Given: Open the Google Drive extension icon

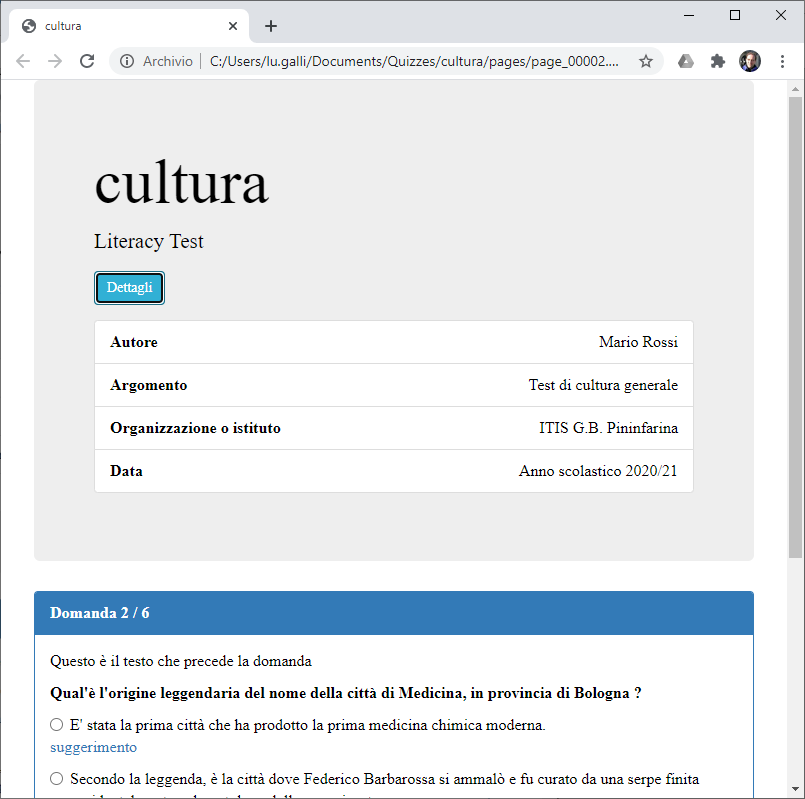Looking at the screenshot, I should (686, 62).
